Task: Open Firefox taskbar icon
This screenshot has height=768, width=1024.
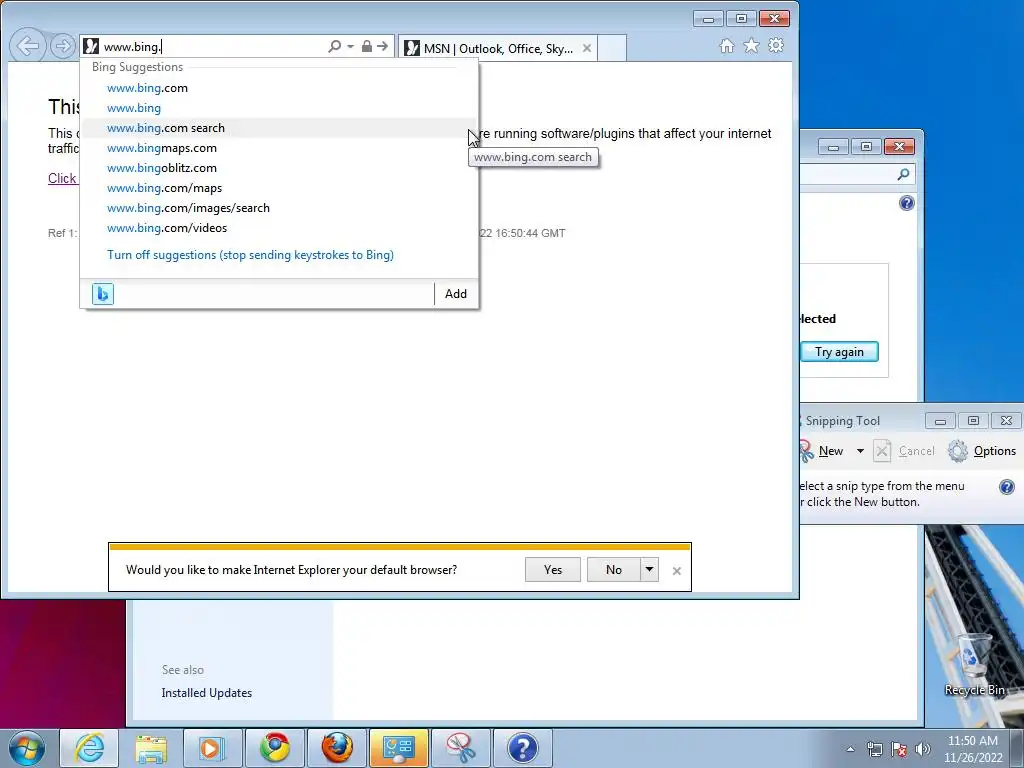Action: [336, 748]
